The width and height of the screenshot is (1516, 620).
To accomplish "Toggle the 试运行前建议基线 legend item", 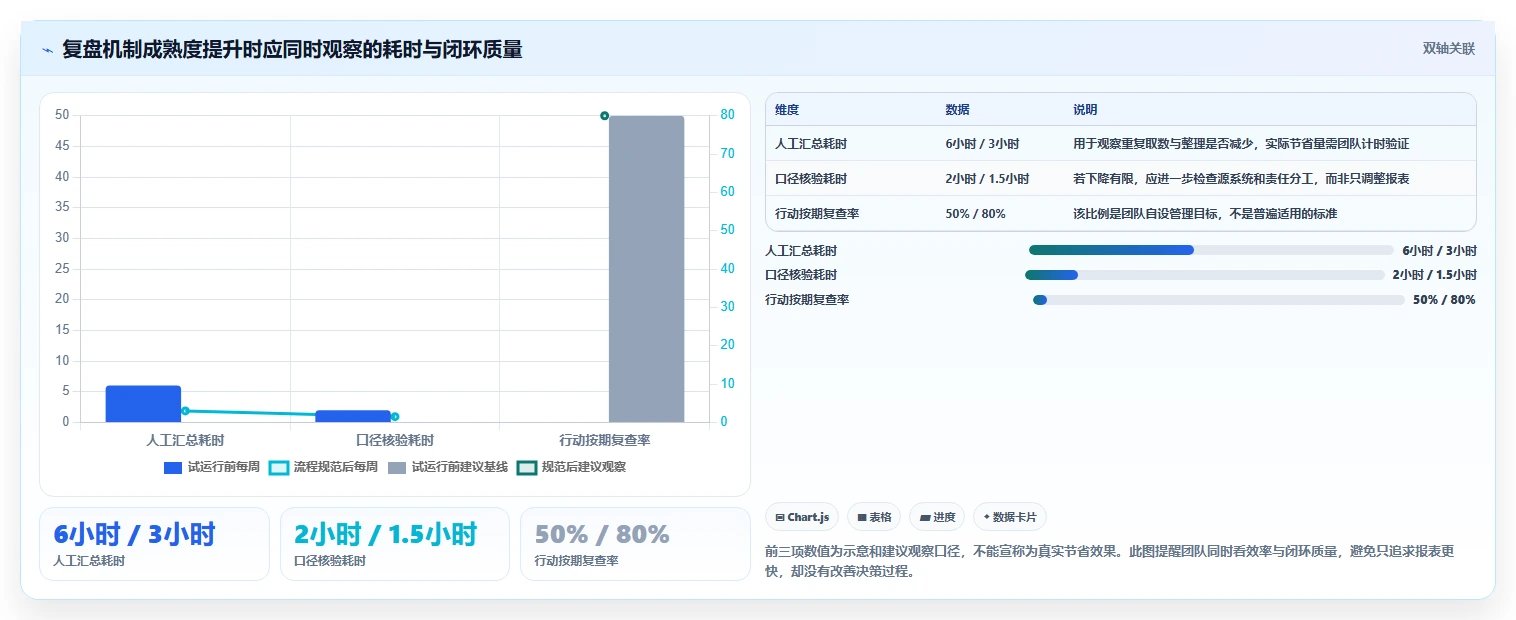I will (448, 467).
